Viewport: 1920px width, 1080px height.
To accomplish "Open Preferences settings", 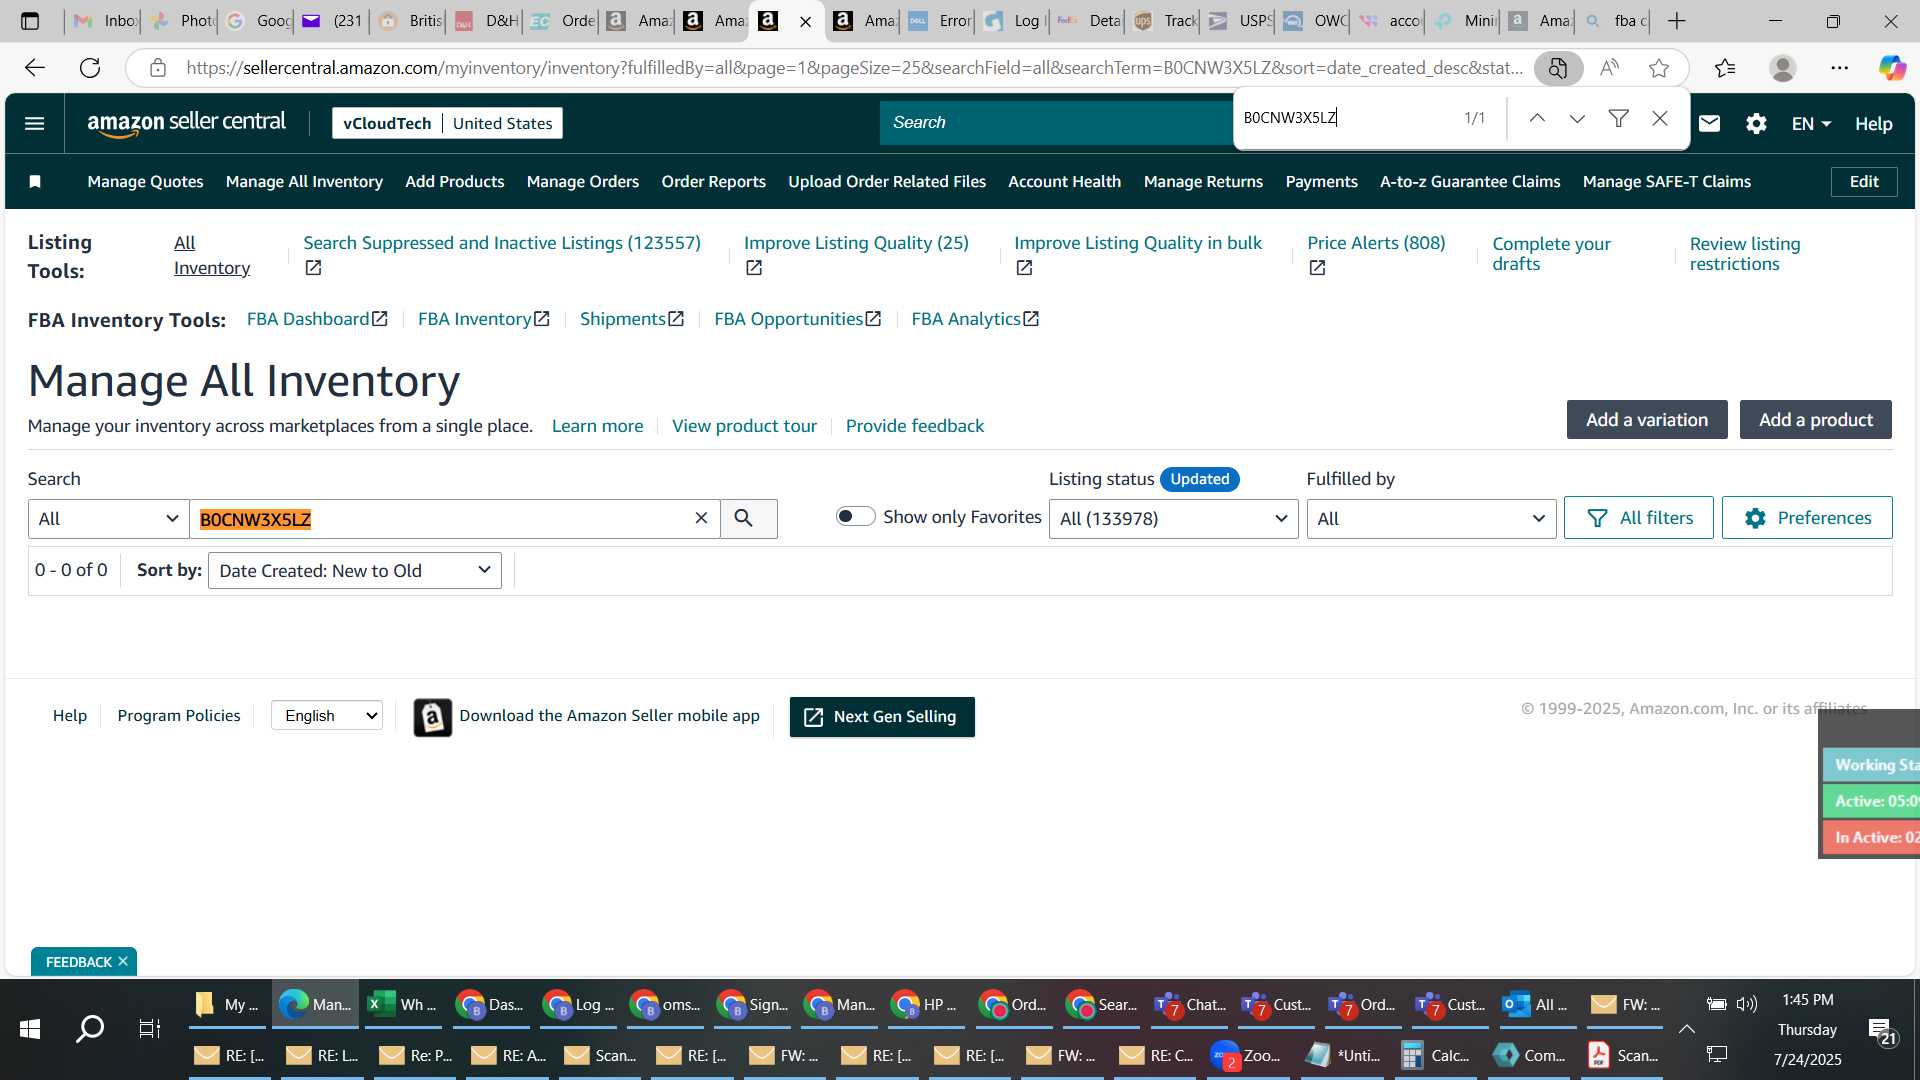I will (x=1806, y=518).
